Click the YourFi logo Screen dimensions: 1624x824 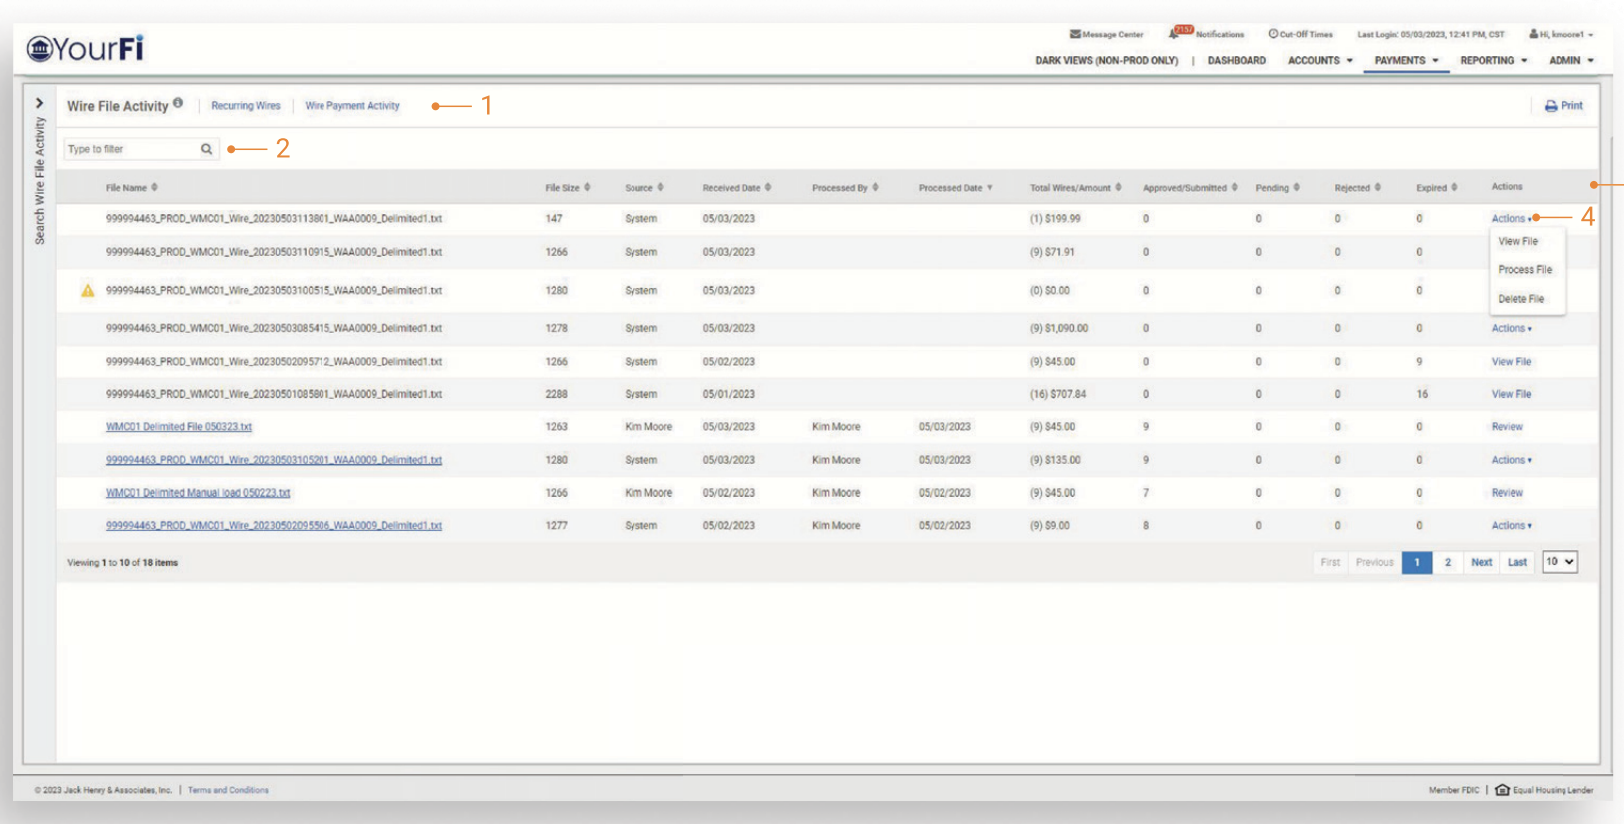(86, 48)
